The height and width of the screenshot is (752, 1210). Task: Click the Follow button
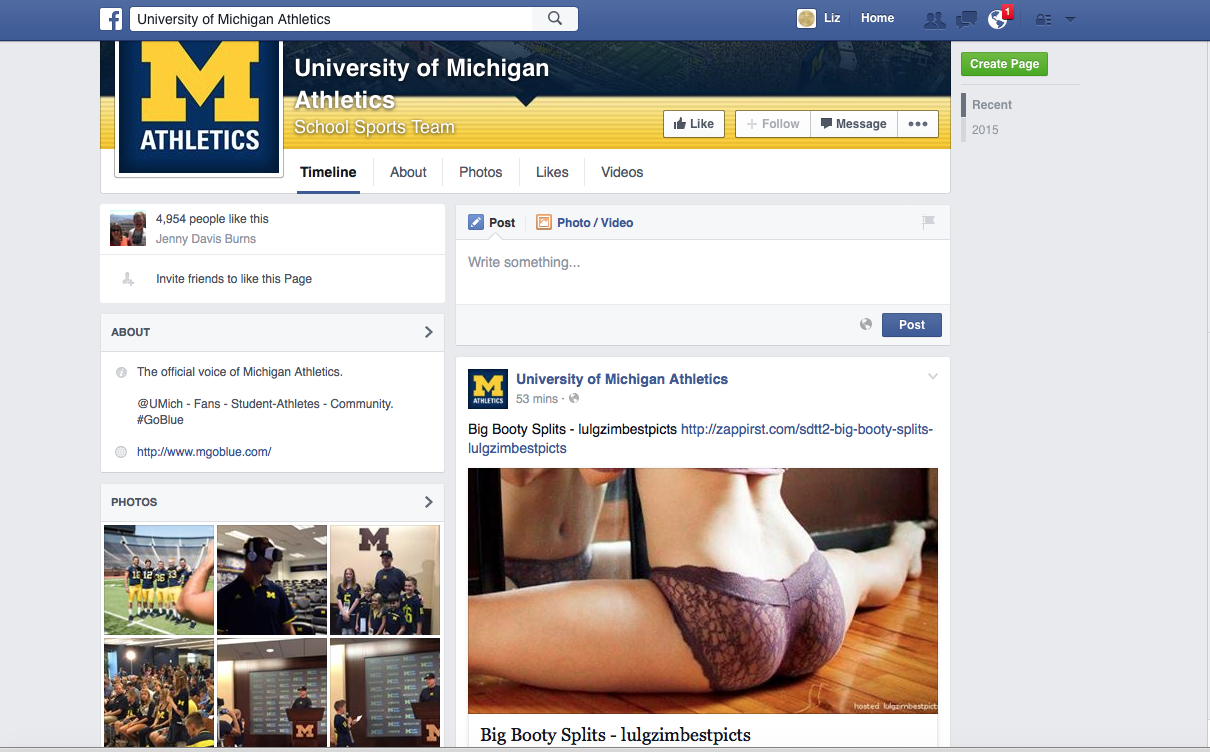[773, 124]
